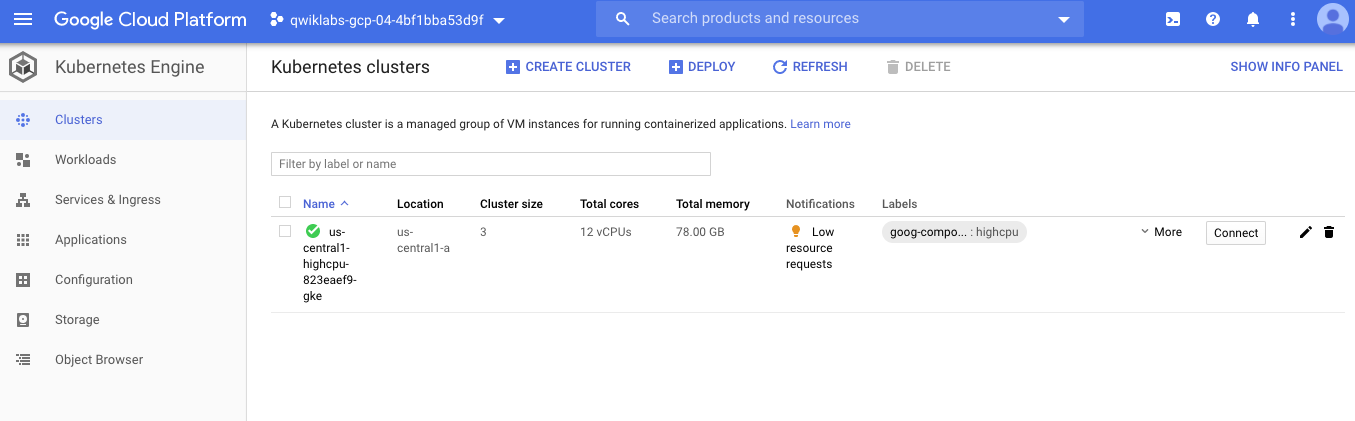Click SHOW INFO PANEL
Screen dimensions: 1355x421
(x=1286, y=67)
